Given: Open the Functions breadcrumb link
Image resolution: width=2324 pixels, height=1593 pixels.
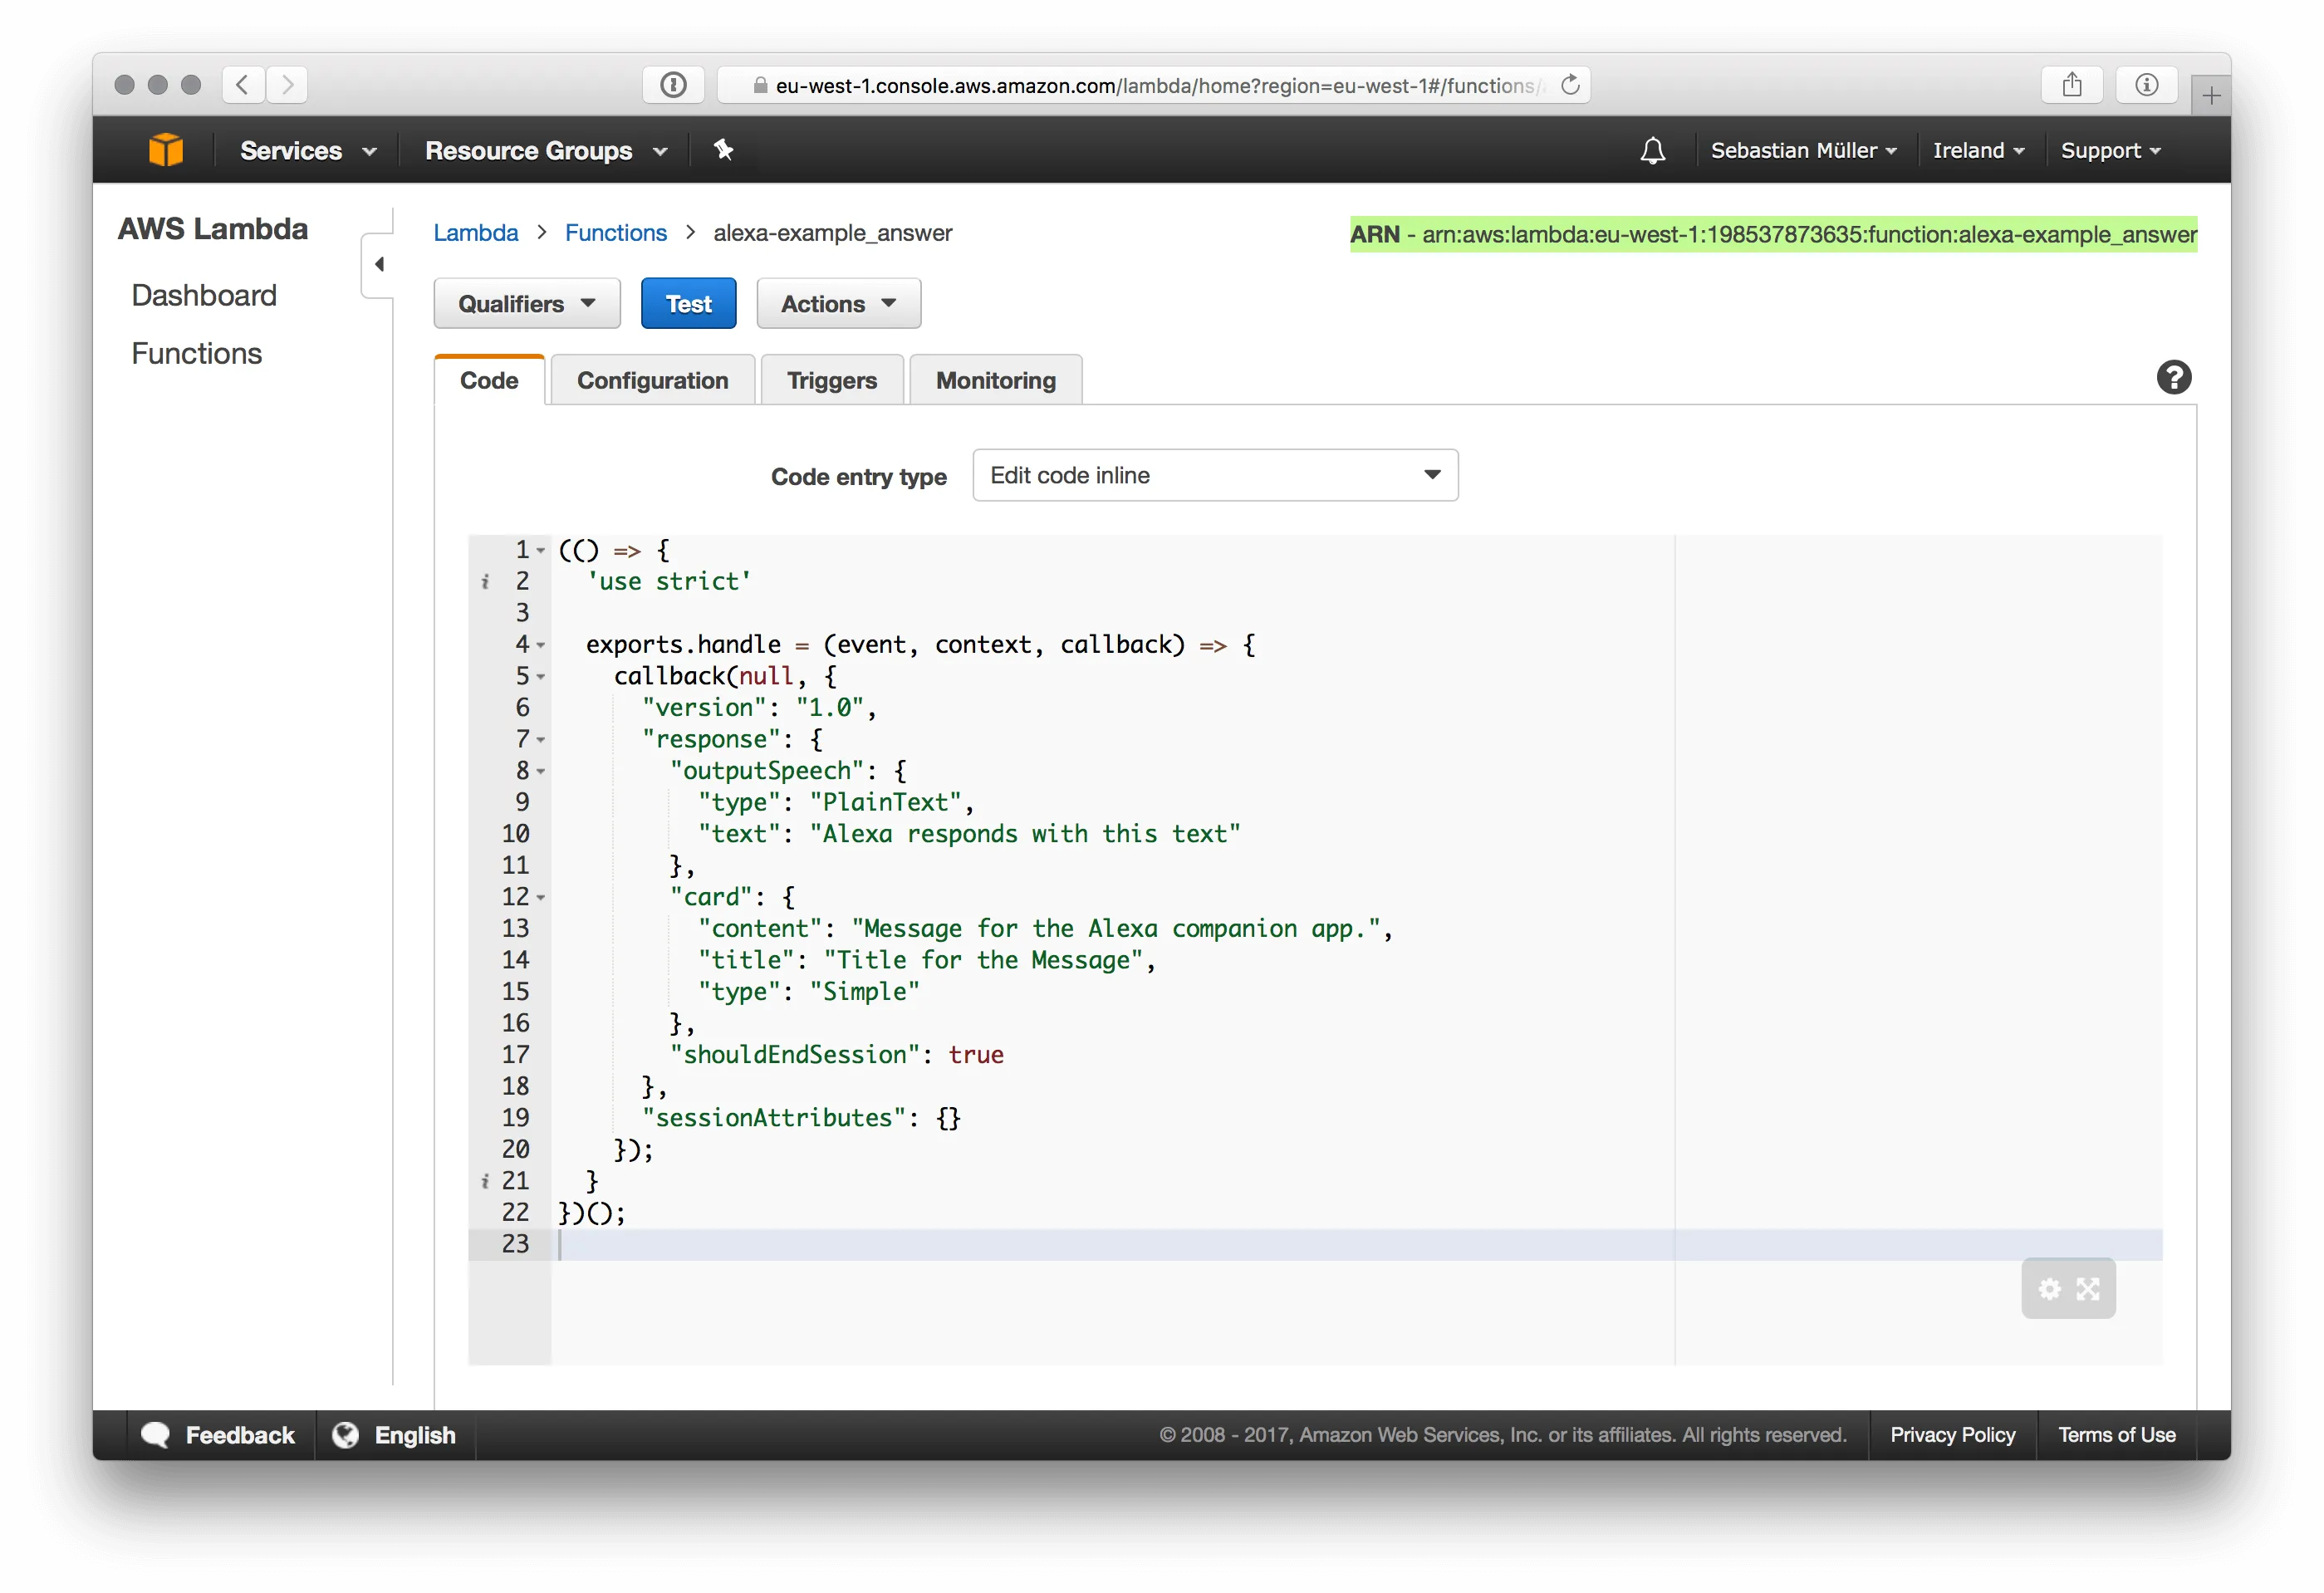Looking at the screenshot, I should pyautogui.click(x=615, y=232).
